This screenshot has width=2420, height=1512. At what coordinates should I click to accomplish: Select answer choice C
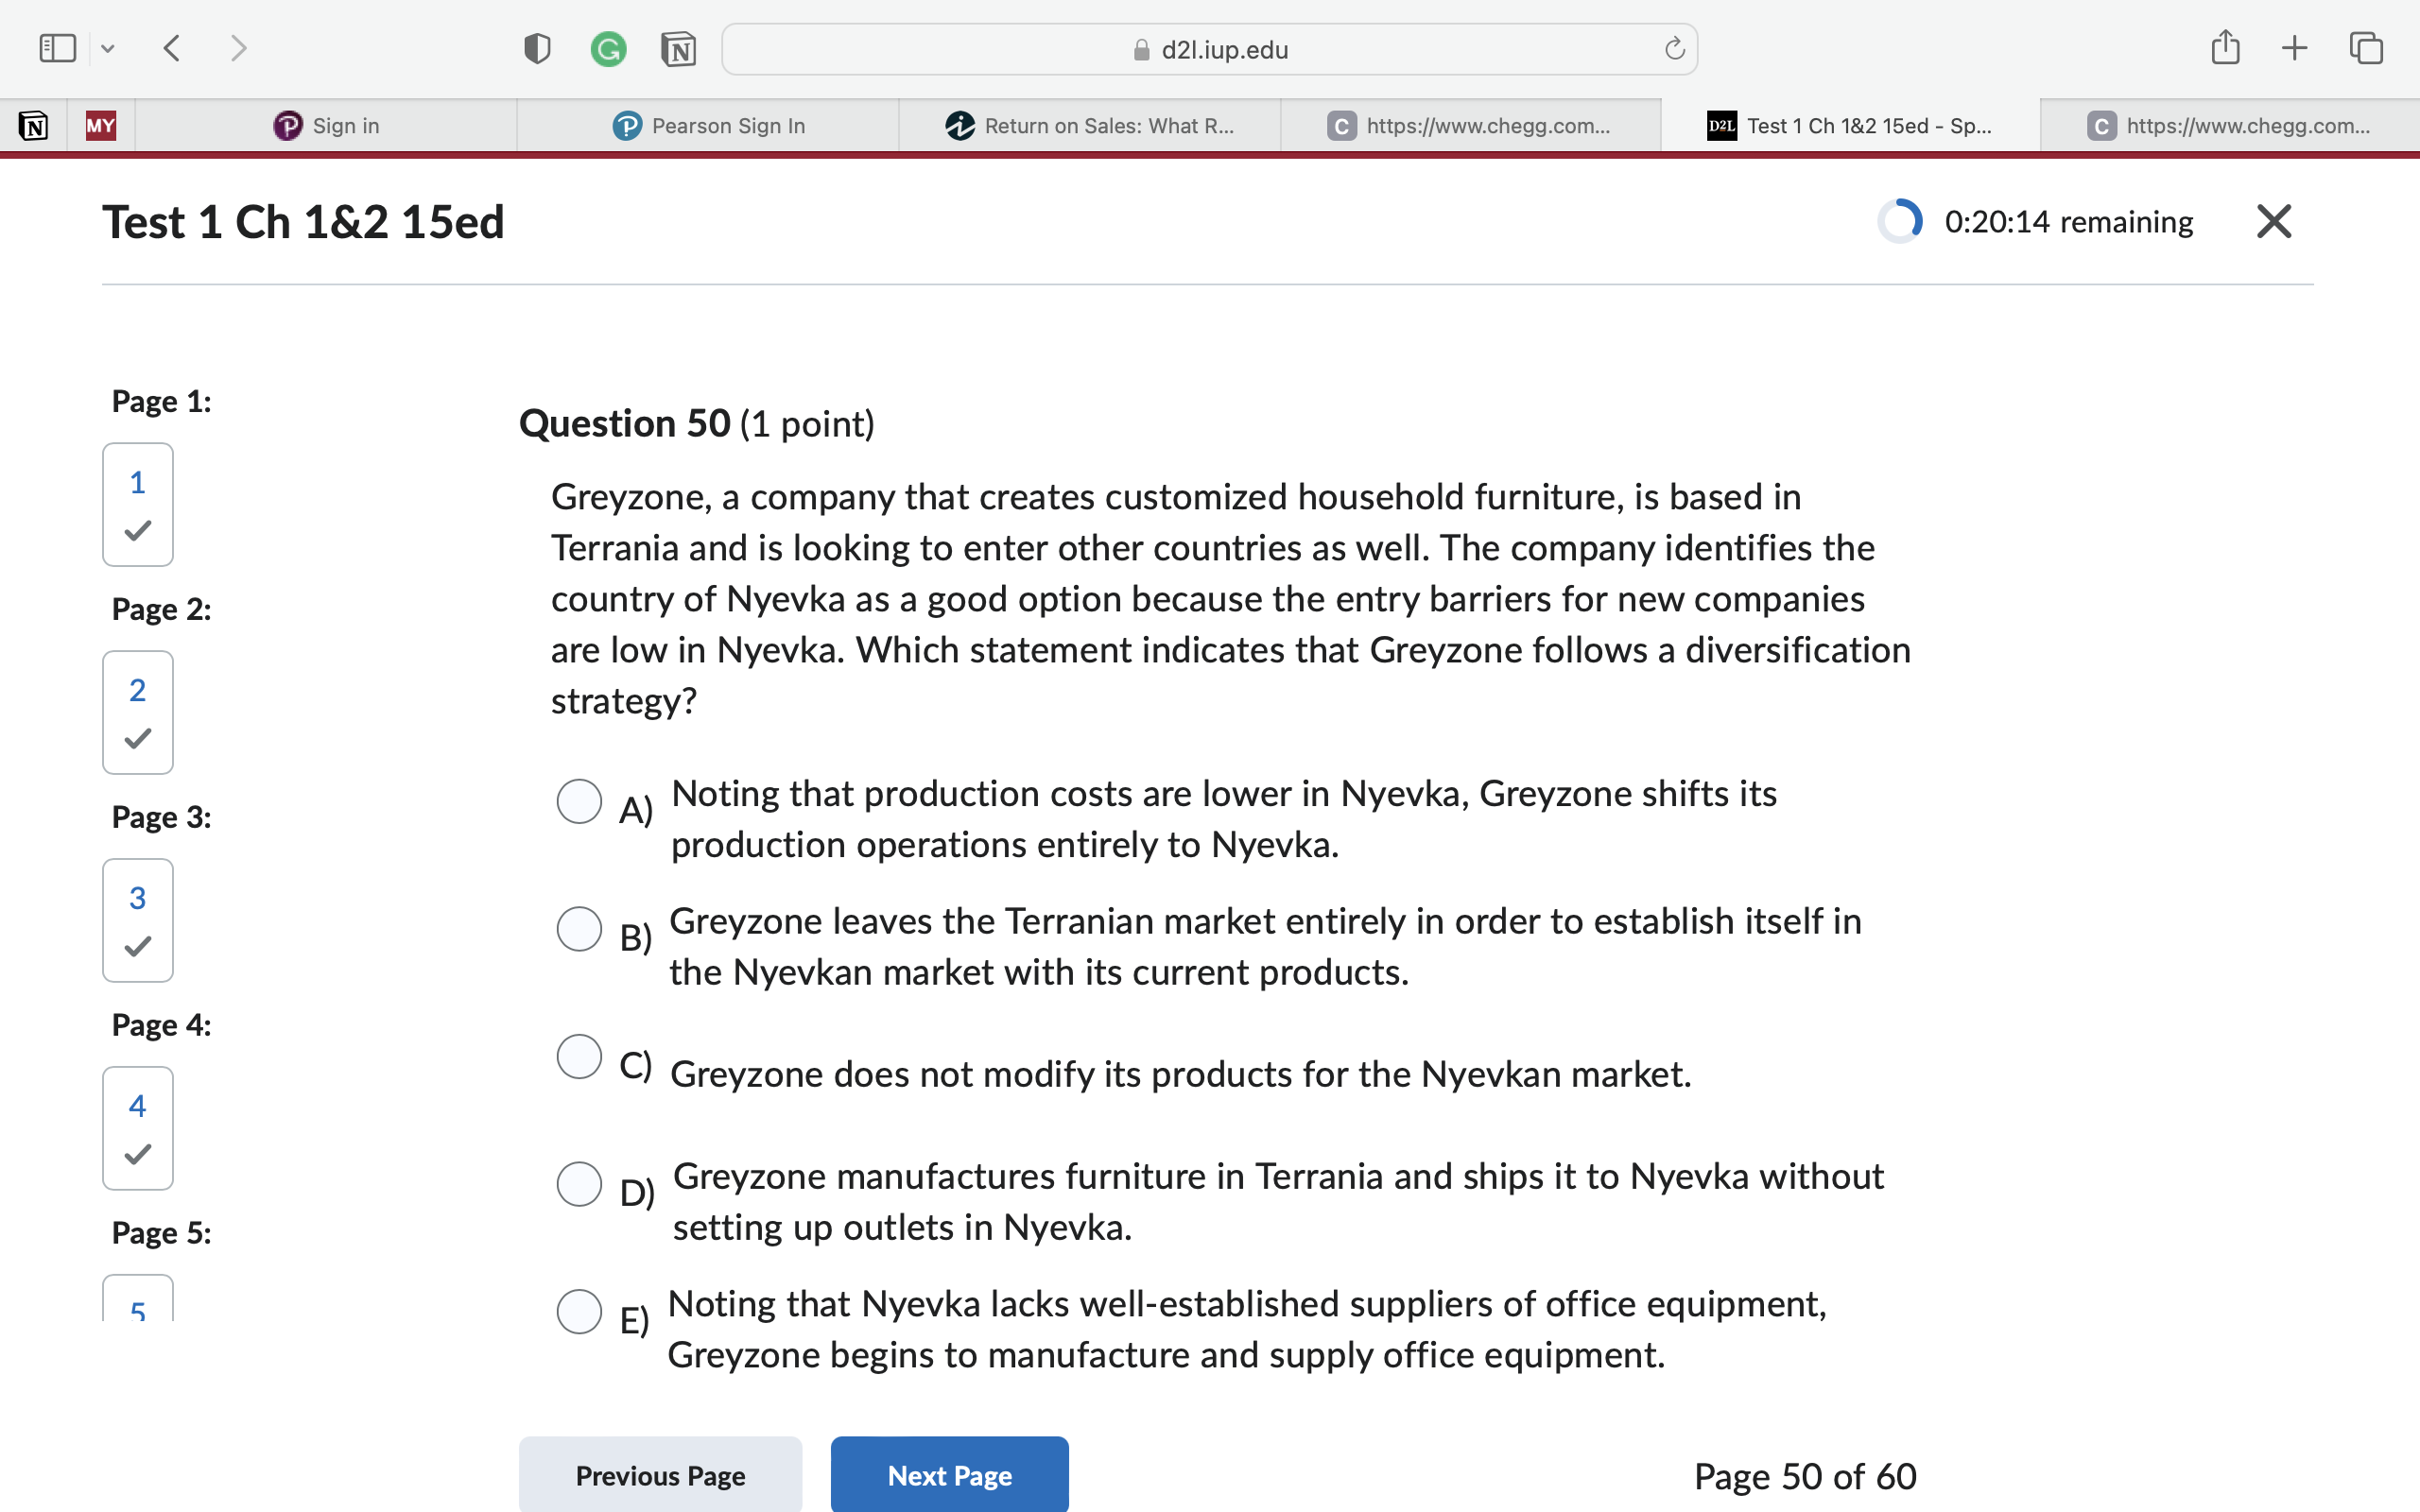point(580,1057)
